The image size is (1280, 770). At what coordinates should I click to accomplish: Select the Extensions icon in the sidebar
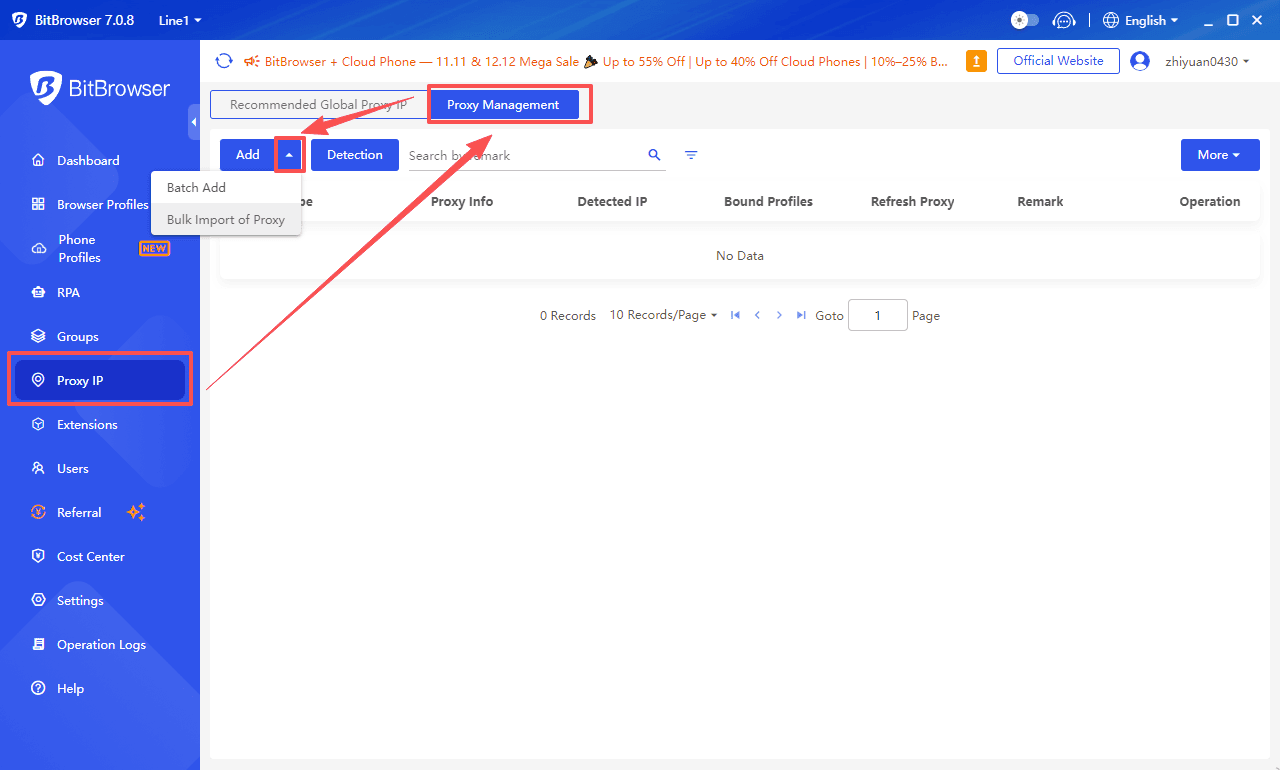(38, 424)
